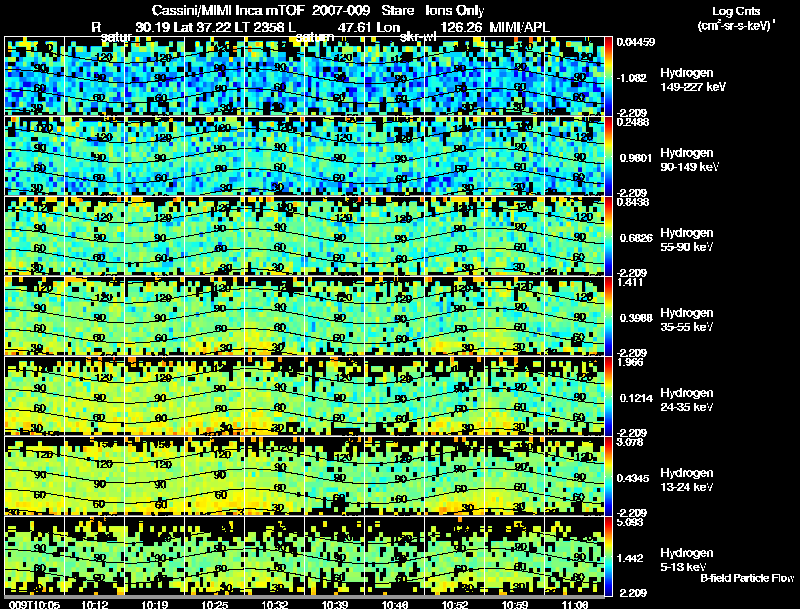Click the 0.3988 colorbar value
The image size is (800, 609).
pyautogui.click(x=636, y=318)
